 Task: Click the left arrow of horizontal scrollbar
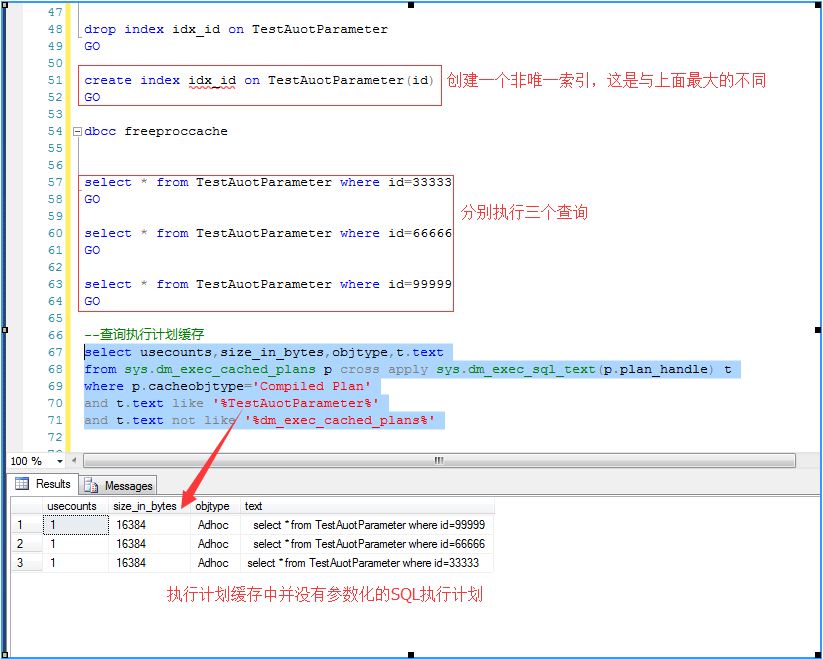77,461
